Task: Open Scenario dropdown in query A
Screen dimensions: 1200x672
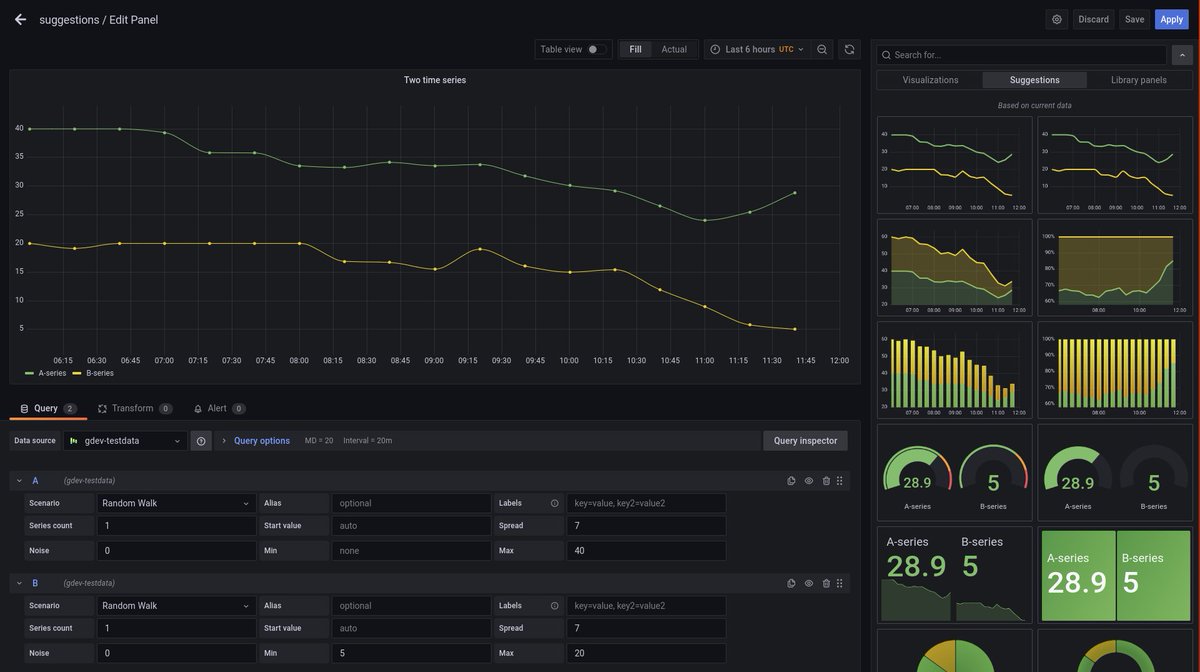Action: pos(177,503)
